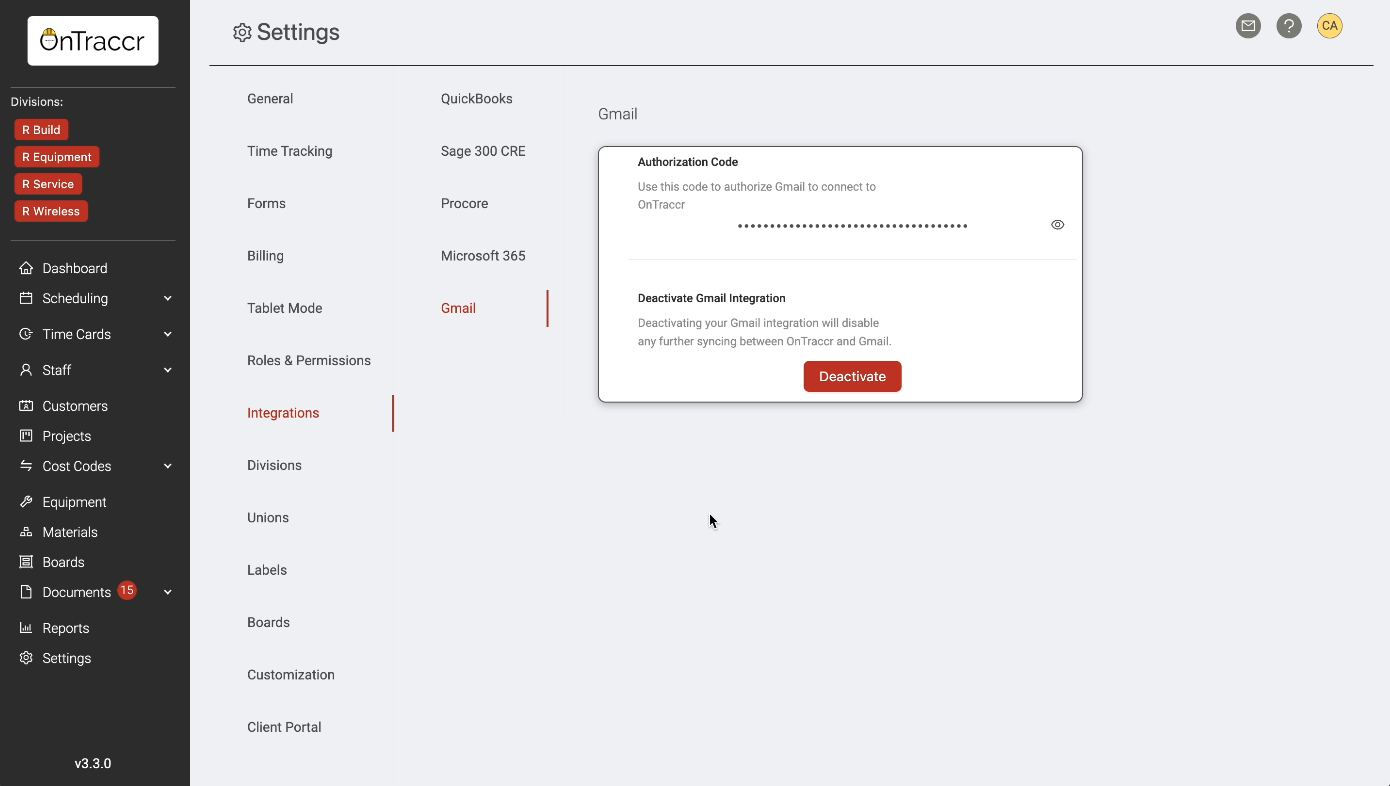Open the CA user avatar menu
The width and height of the screenshot is (1390, 786).
1329,26
